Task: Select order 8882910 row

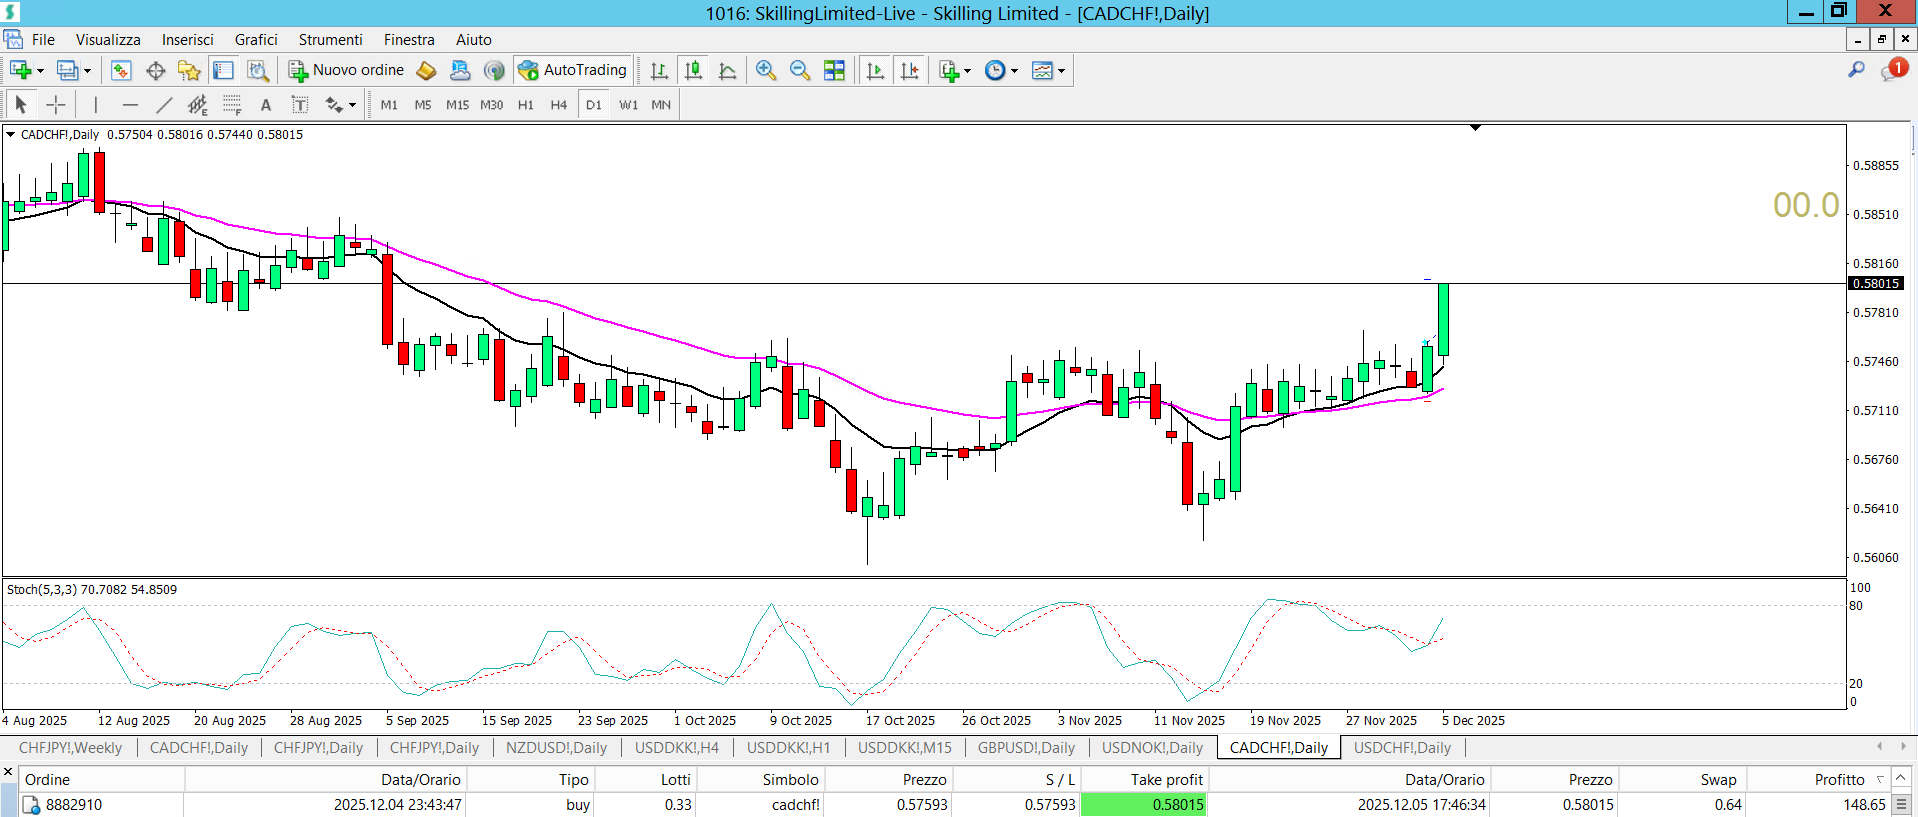Action: (74, 805)
